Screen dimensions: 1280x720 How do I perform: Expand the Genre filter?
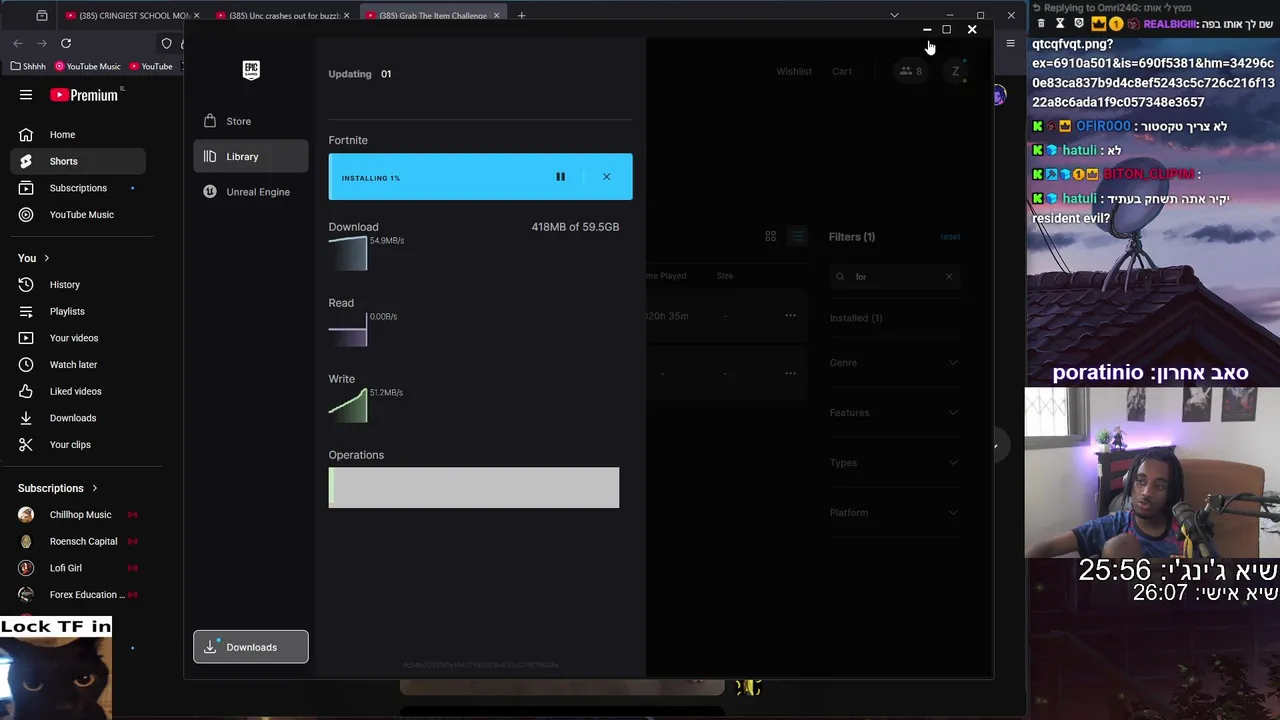tap(893, 363)
